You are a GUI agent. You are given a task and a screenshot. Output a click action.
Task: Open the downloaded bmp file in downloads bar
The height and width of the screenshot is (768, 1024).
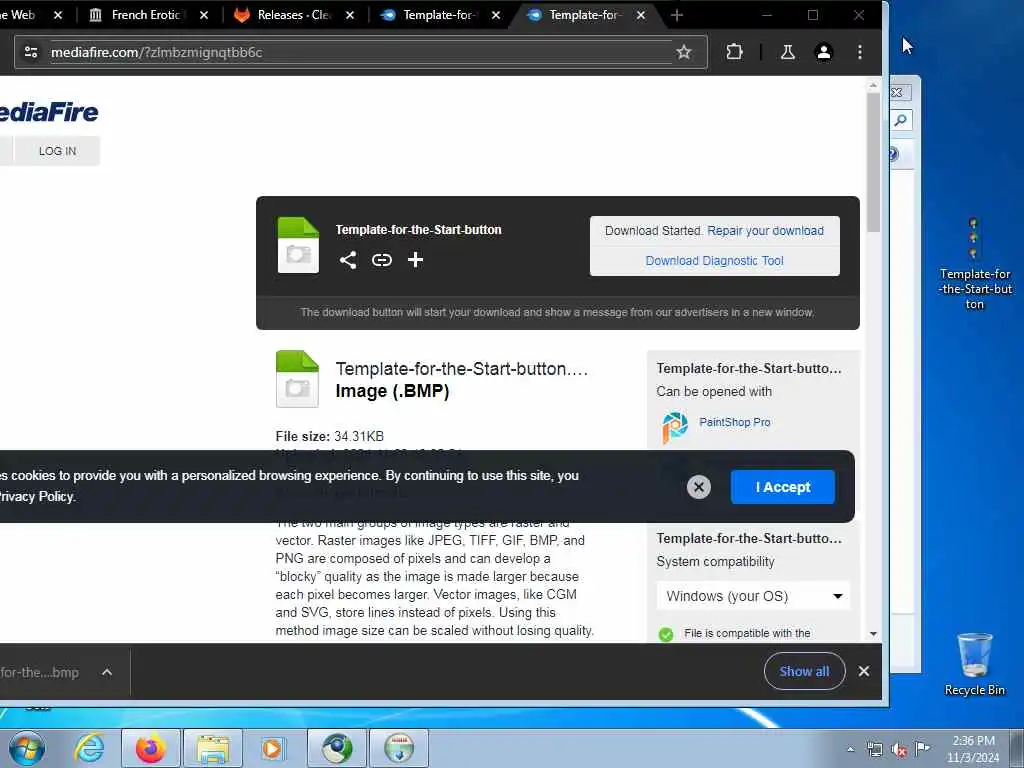(x=40, y=672)
